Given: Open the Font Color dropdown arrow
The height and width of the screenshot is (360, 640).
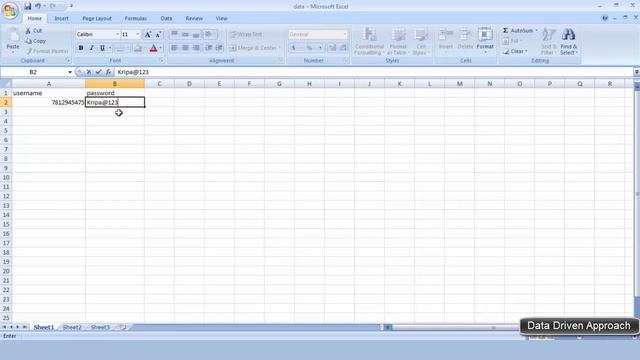Looking at the screenshot, I should (161, 48).
